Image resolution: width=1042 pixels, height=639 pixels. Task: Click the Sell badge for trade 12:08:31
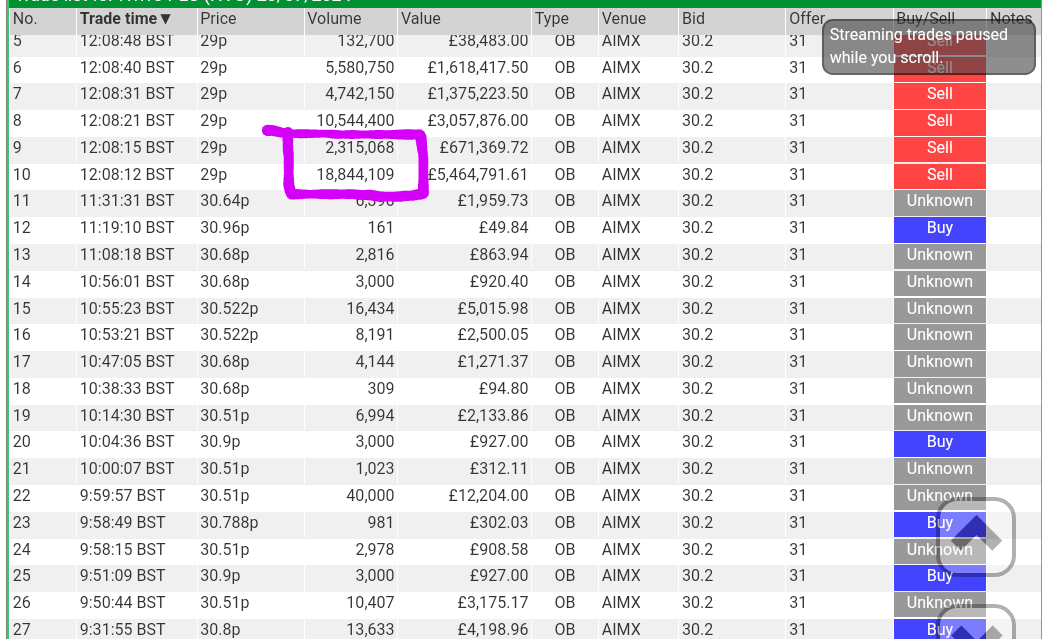pos(940,94)
